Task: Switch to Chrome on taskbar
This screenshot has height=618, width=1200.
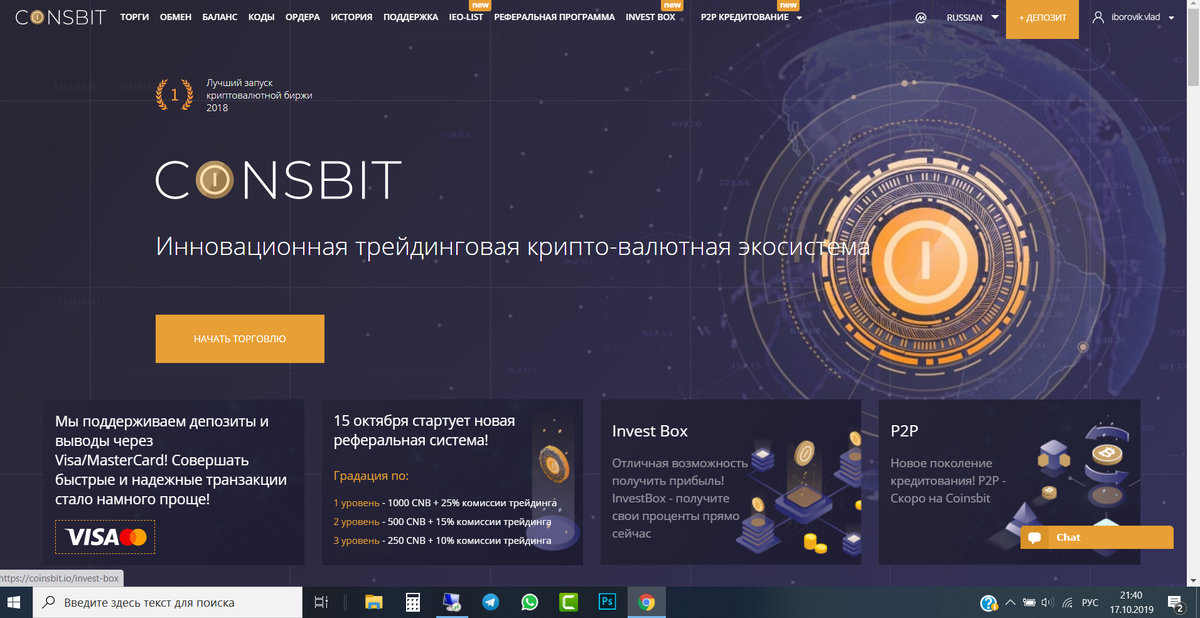Action: pos(646,602)
